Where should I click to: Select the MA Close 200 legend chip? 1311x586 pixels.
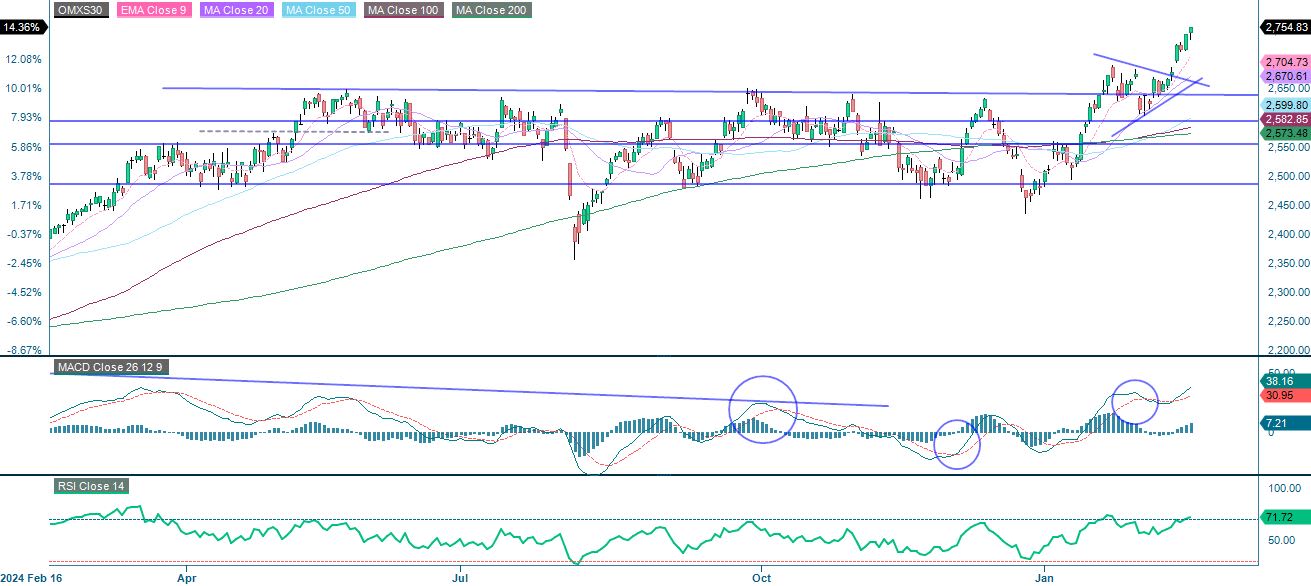pyautogui.click(x=490, y=11)
